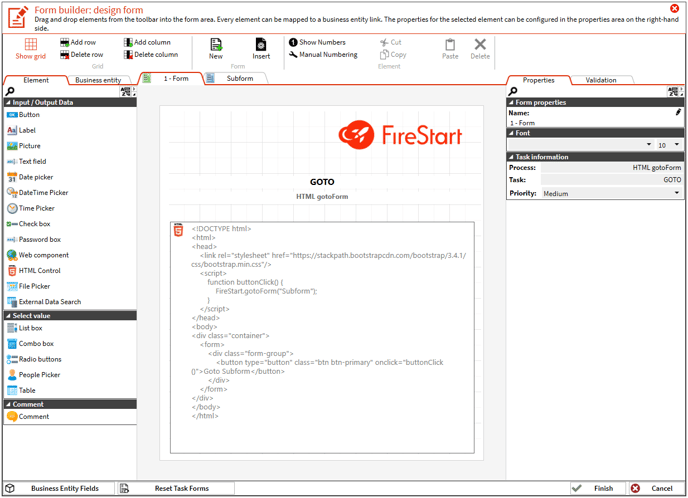
Task: Click the sort icon in the Properties panel
Action: 674,91
